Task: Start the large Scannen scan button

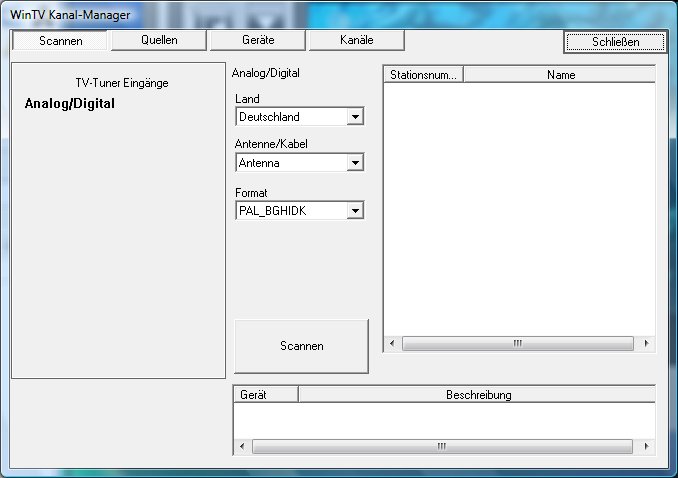Action: click(301, 346)
